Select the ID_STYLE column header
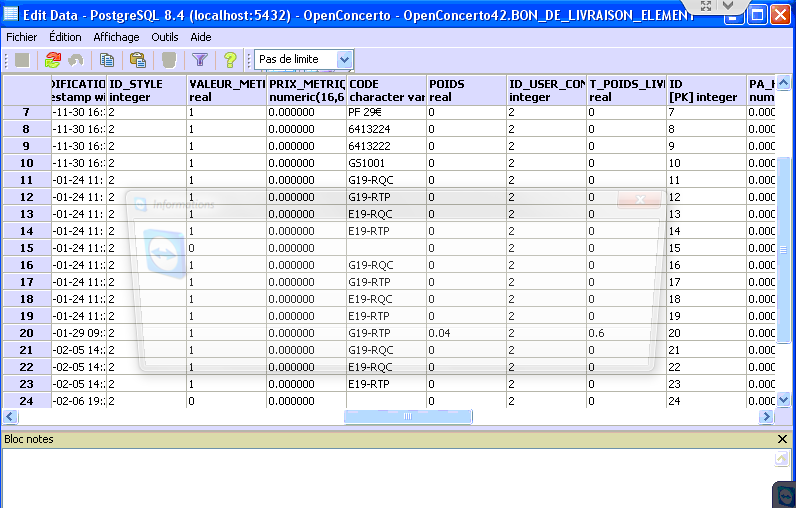This screenshot has height=509, width=798. [x=147, y=90]
